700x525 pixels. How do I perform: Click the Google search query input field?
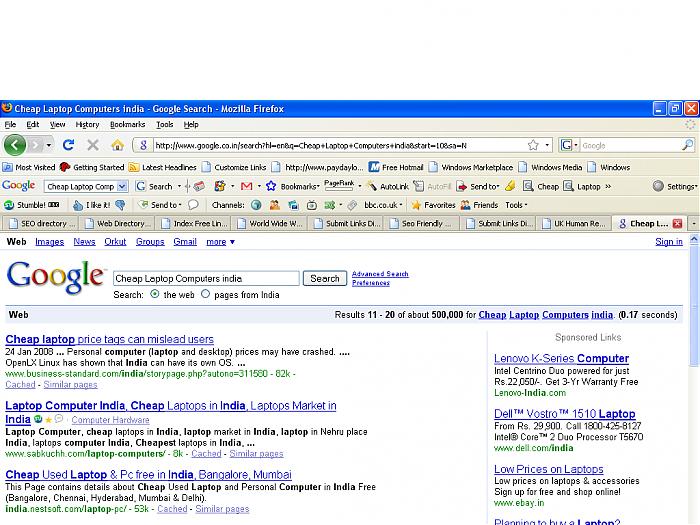pos(206,279)
